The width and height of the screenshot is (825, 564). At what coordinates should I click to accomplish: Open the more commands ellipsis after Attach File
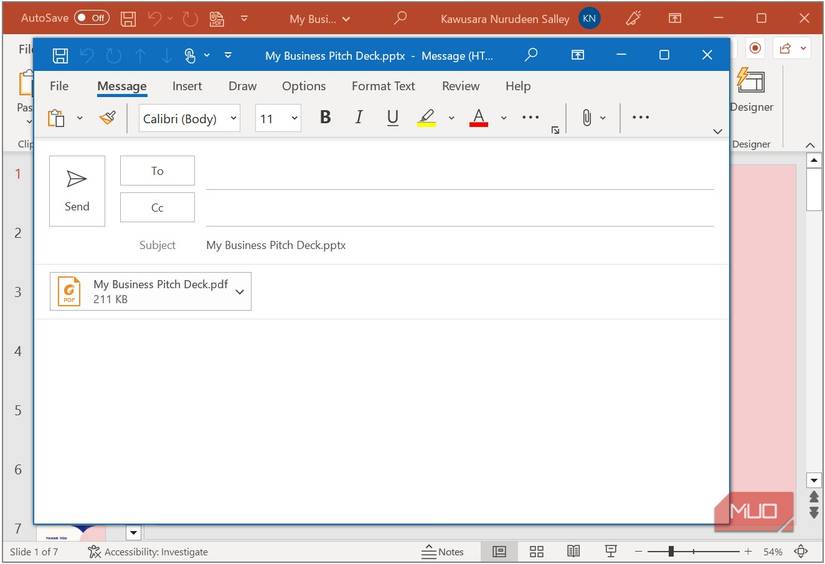tap(640, 117)
